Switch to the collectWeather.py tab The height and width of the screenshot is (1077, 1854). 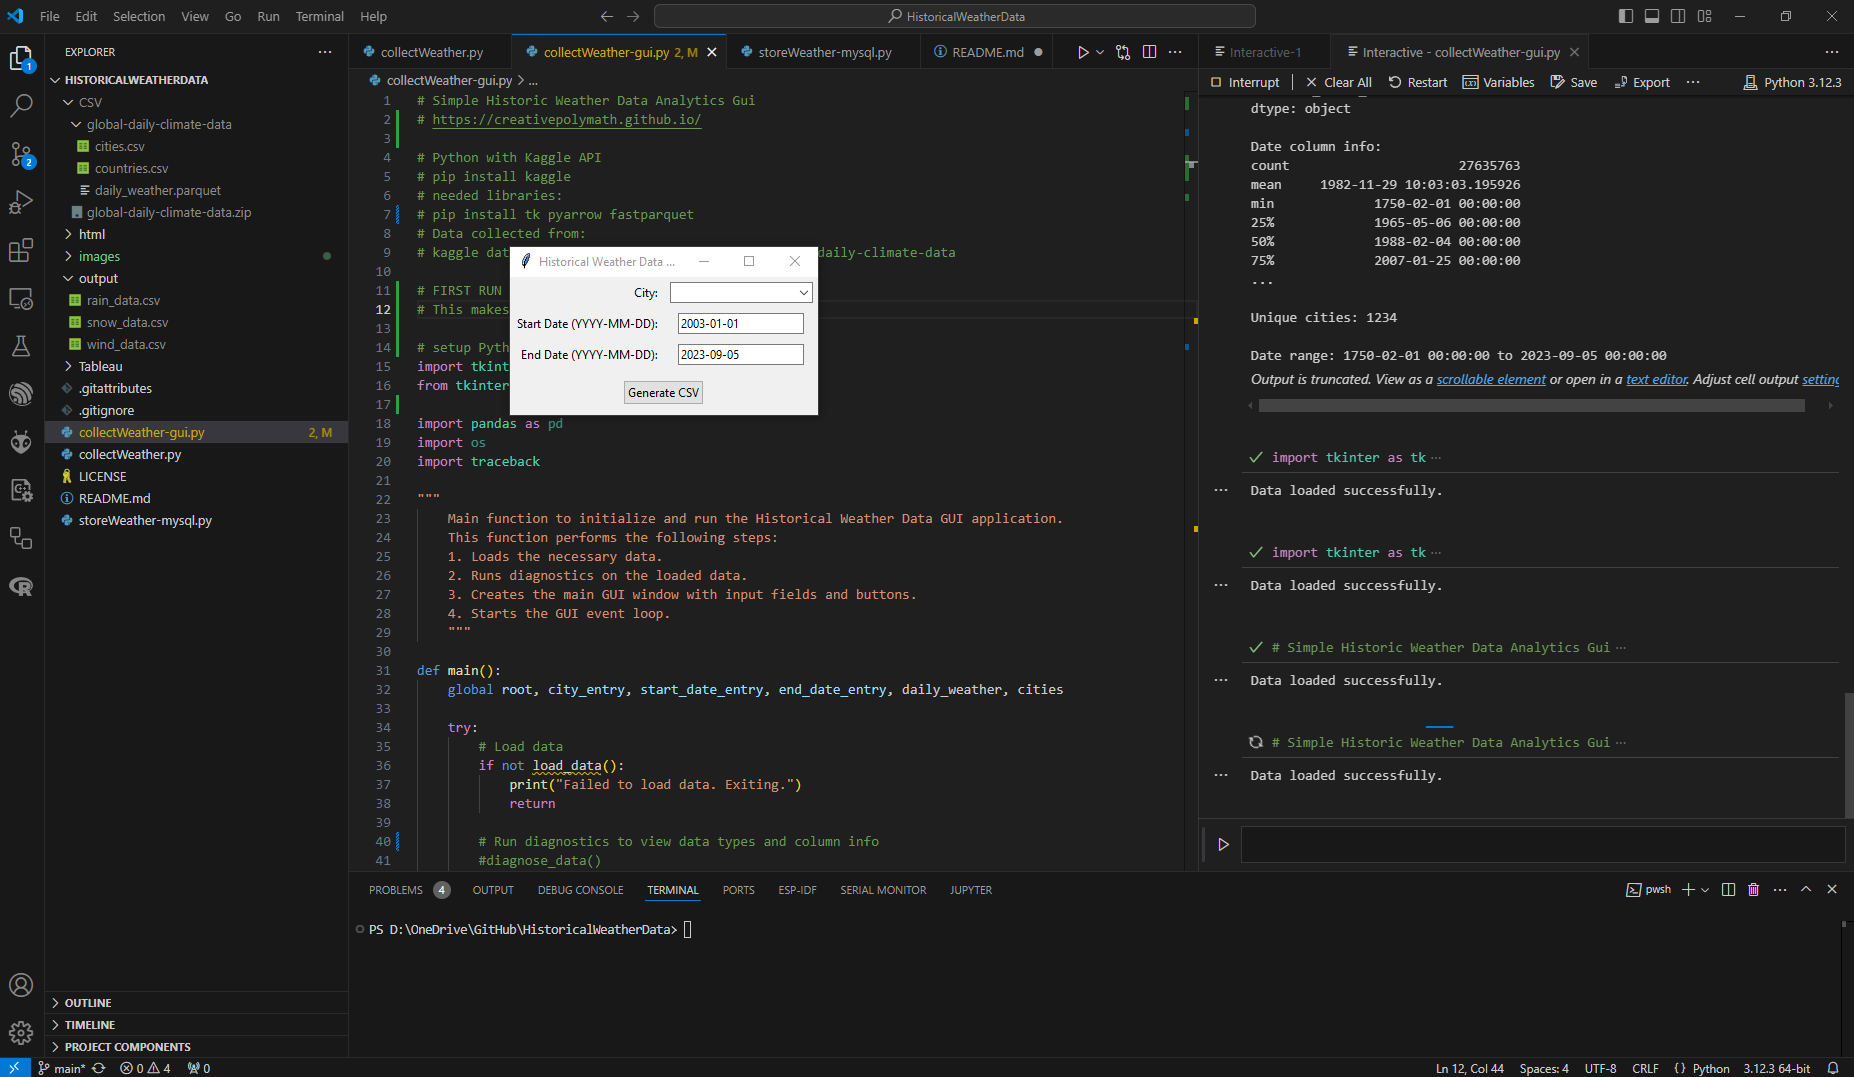tap(431, 52)
